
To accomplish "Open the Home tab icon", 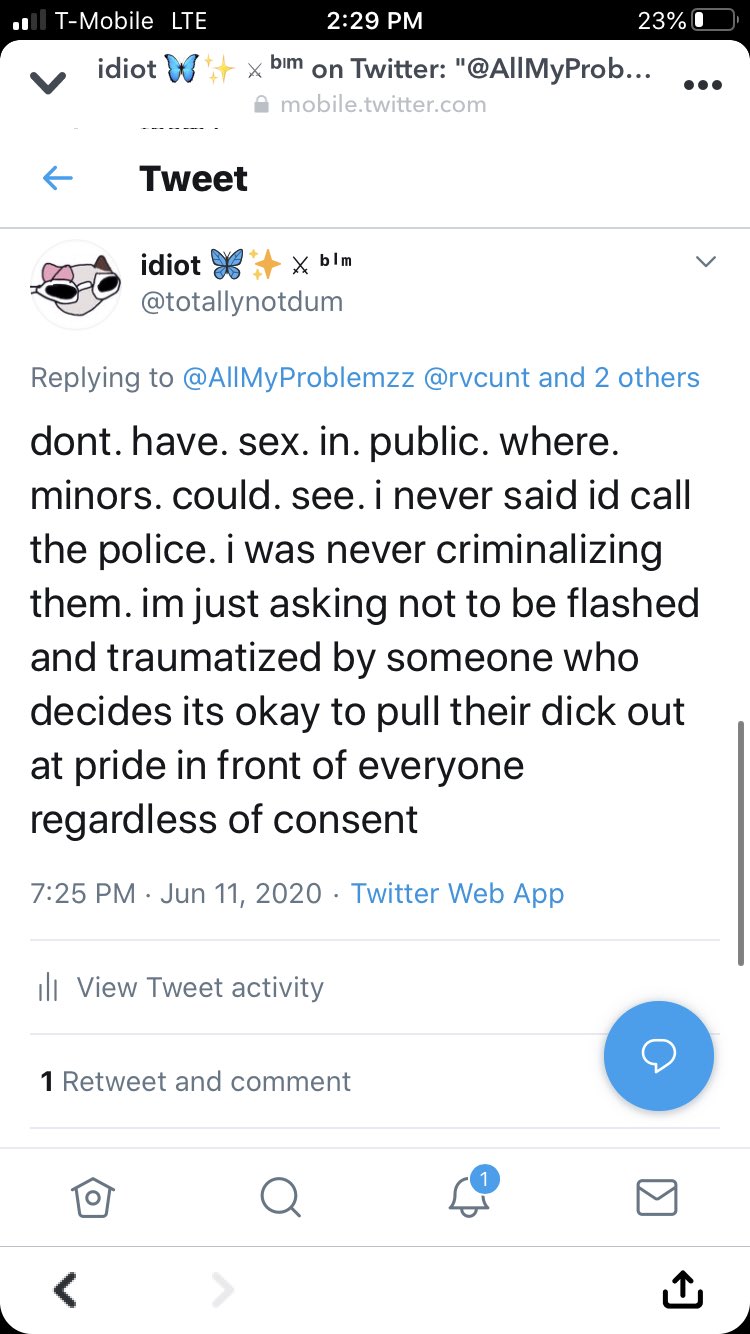I will tap(93, 1196).
